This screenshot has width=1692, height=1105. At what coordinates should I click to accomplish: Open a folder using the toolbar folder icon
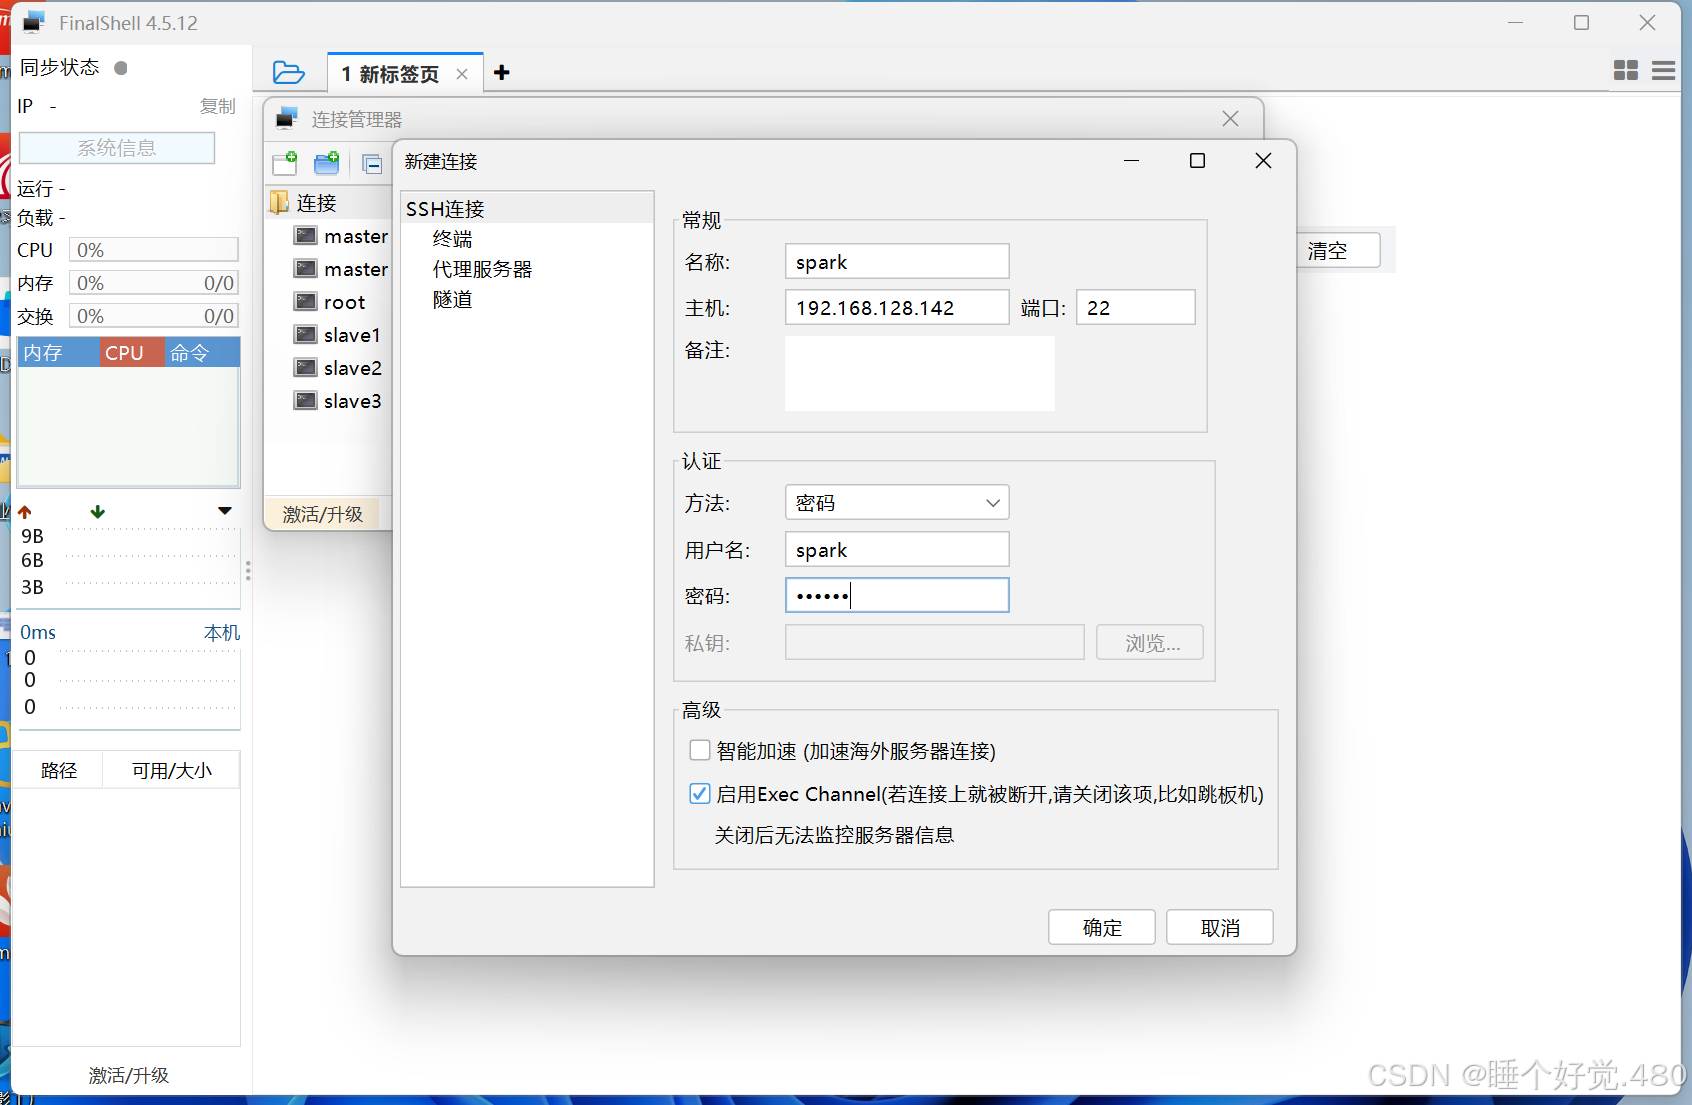[x=289, y=72]
